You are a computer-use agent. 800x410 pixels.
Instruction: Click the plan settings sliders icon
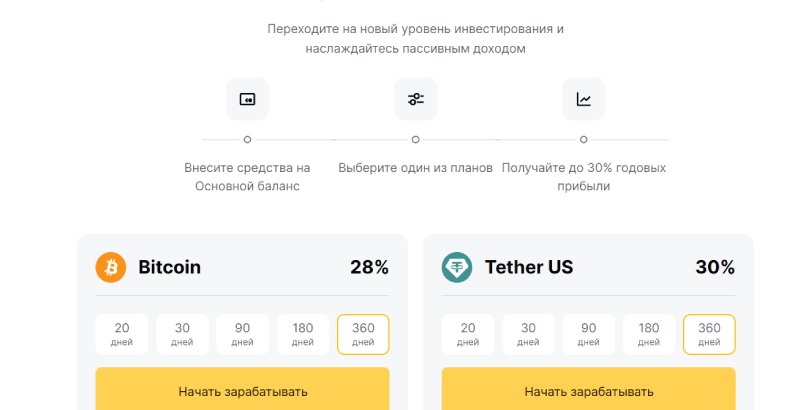pyautogui.click(x=415, y=99)
